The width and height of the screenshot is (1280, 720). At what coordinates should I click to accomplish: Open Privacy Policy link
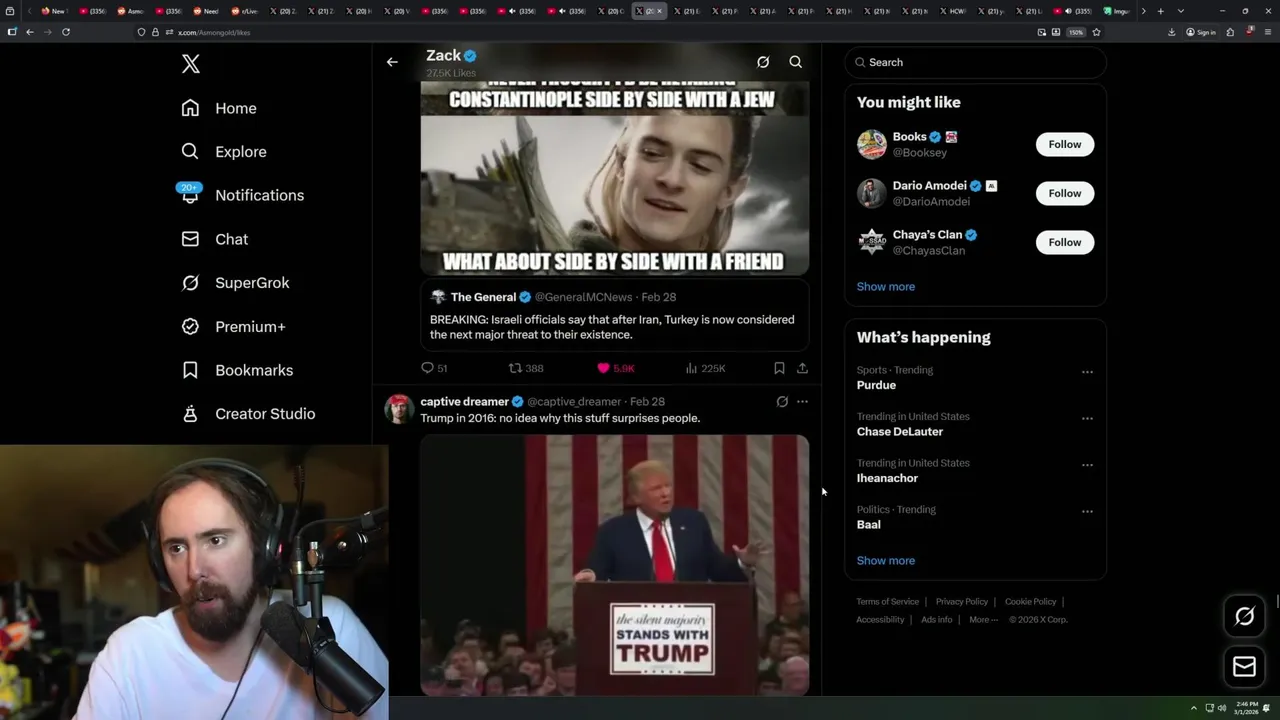pos(962,602)
